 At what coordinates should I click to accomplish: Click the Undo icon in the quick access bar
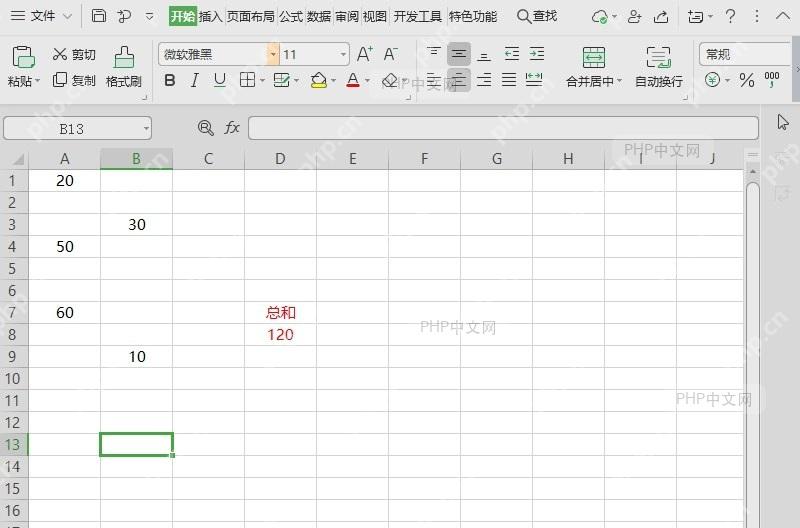tap(124, 16)
